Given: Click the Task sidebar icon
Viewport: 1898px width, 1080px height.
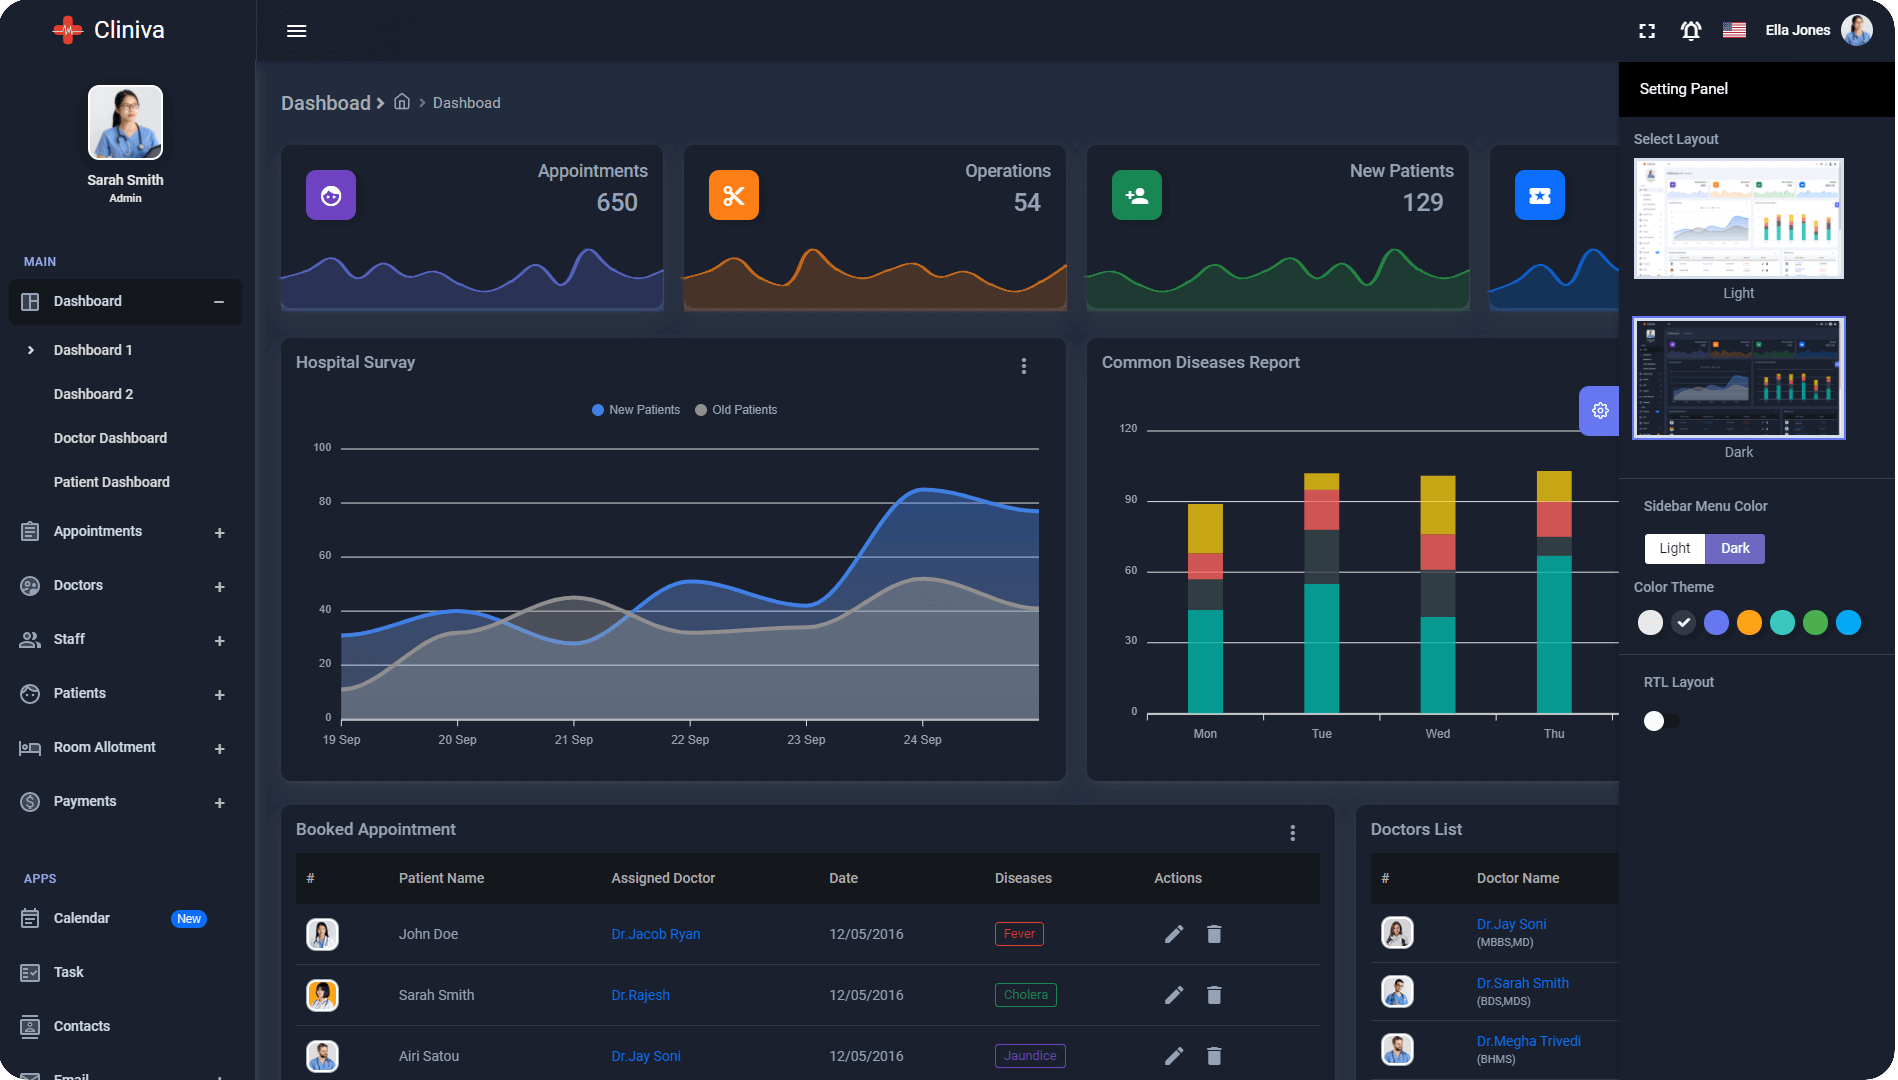Looking at the screenshot, I should [30, 972].
